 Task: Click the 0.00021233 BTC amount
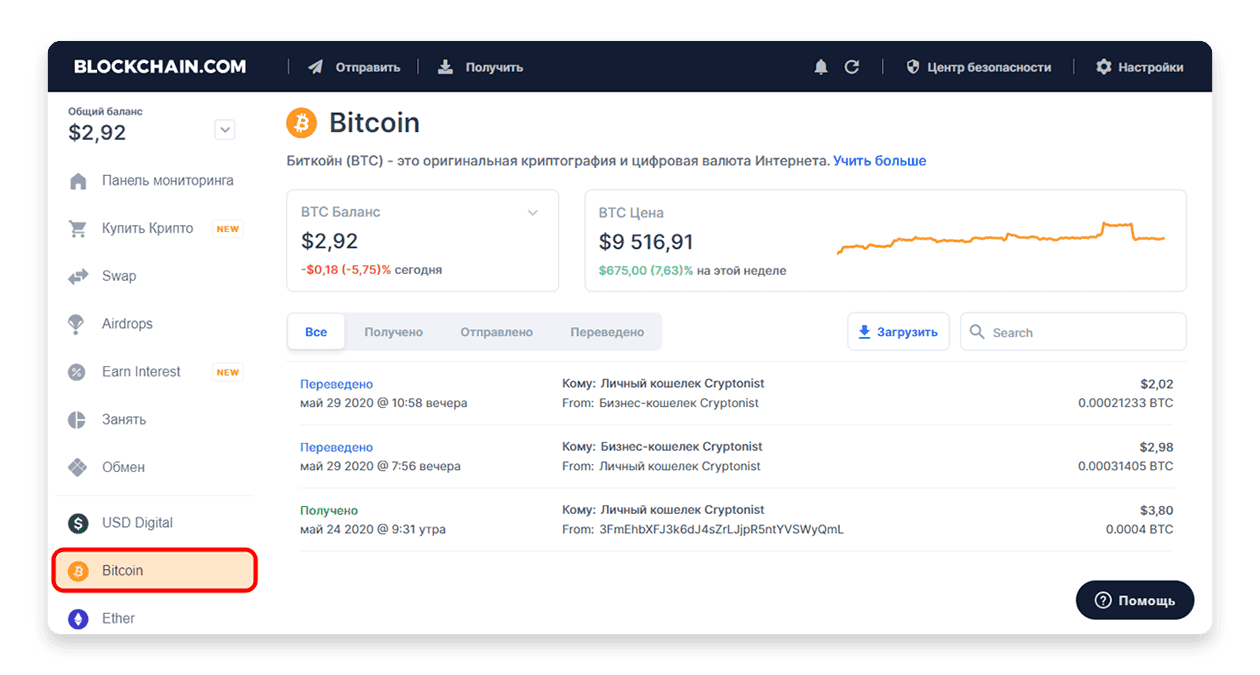(1125, 403)
